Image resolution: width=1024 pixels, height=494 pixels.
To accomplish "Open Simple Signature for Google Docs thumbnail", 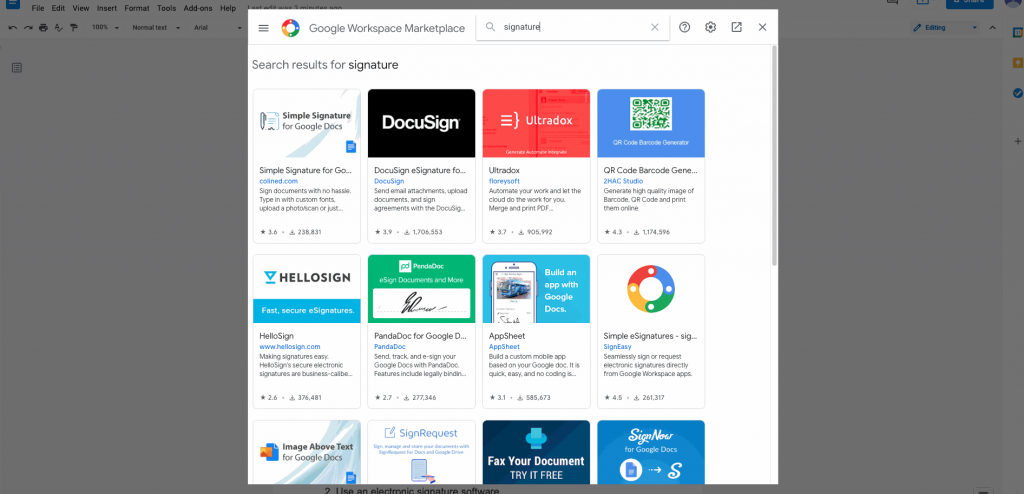I will tap(307, 124).
